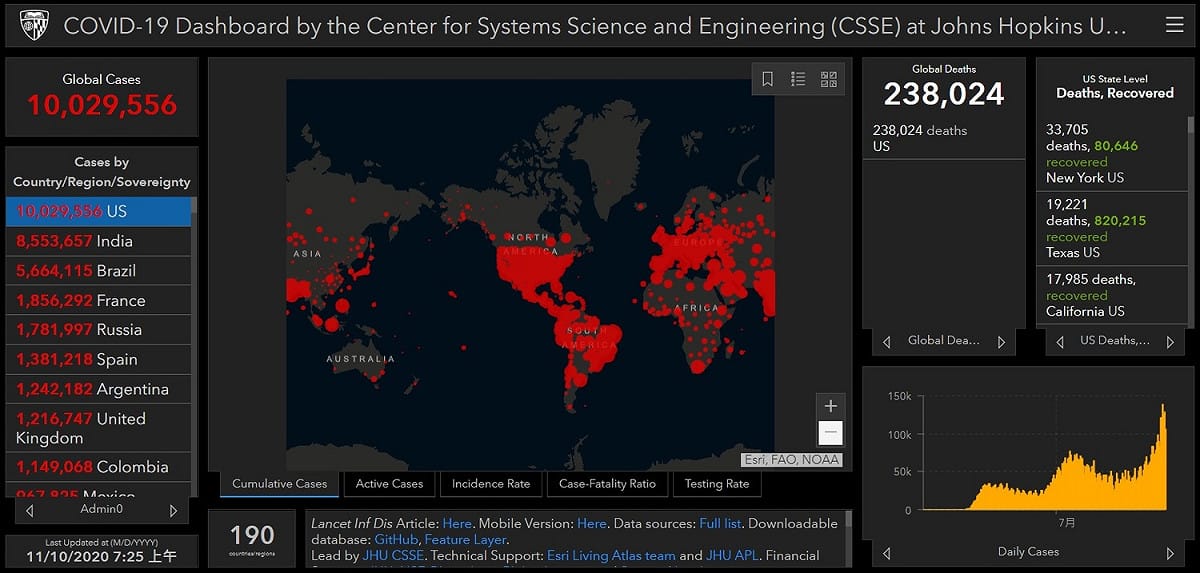1200x573 pixels.
Task: Select US in the country list
Action: [98, 212]
